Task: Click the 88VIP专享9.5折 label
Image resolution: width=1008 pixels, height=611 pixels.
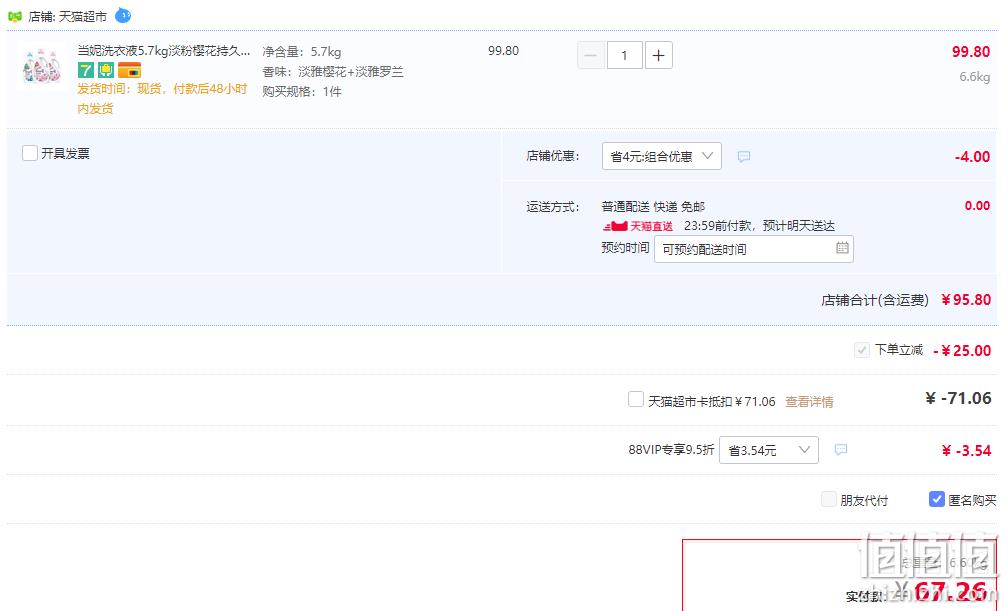Action: (671, 450)
